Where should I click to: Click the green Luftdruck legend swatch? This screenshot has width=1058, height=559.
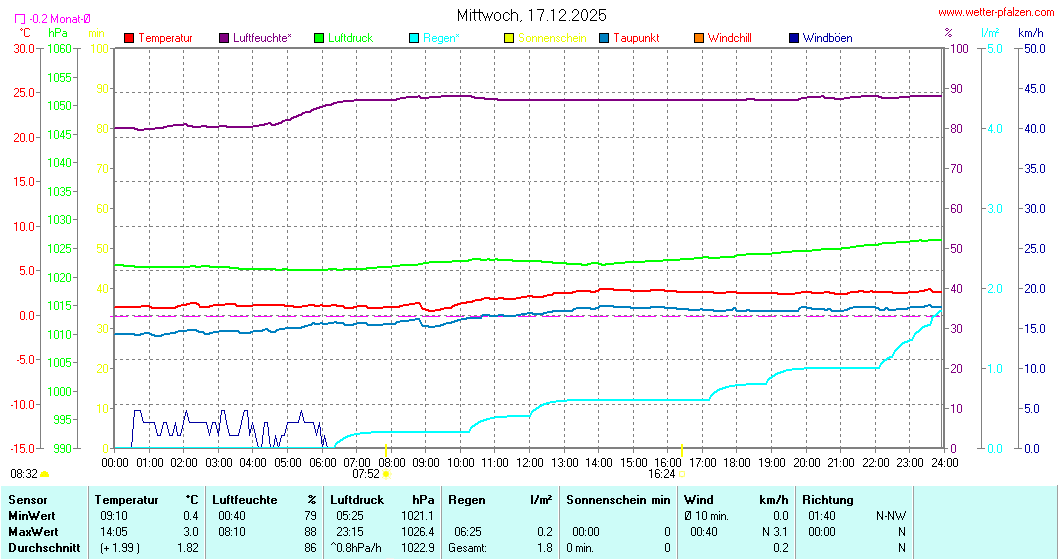pyautogui.click(x=320, y=38)
